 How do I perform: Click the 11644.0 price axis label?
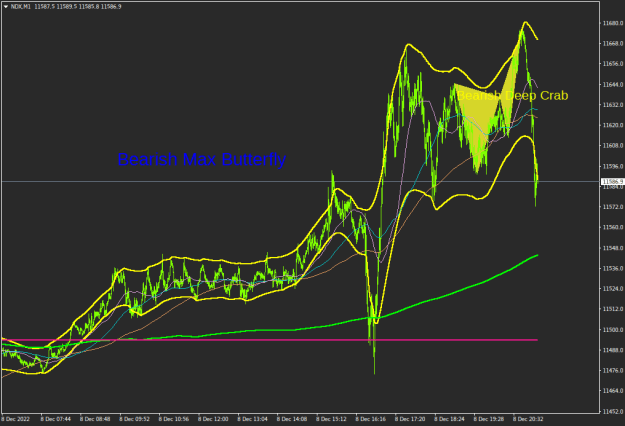pos(613,84)
